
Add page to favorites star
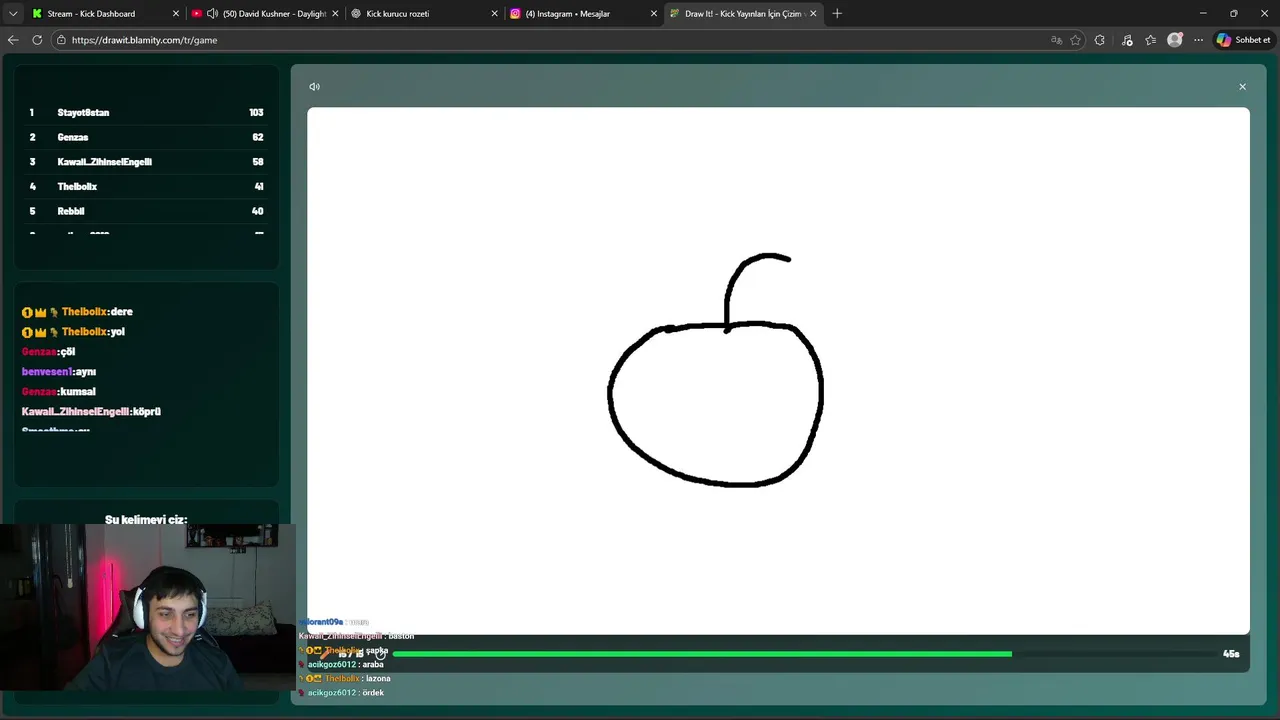(1076, 40)
